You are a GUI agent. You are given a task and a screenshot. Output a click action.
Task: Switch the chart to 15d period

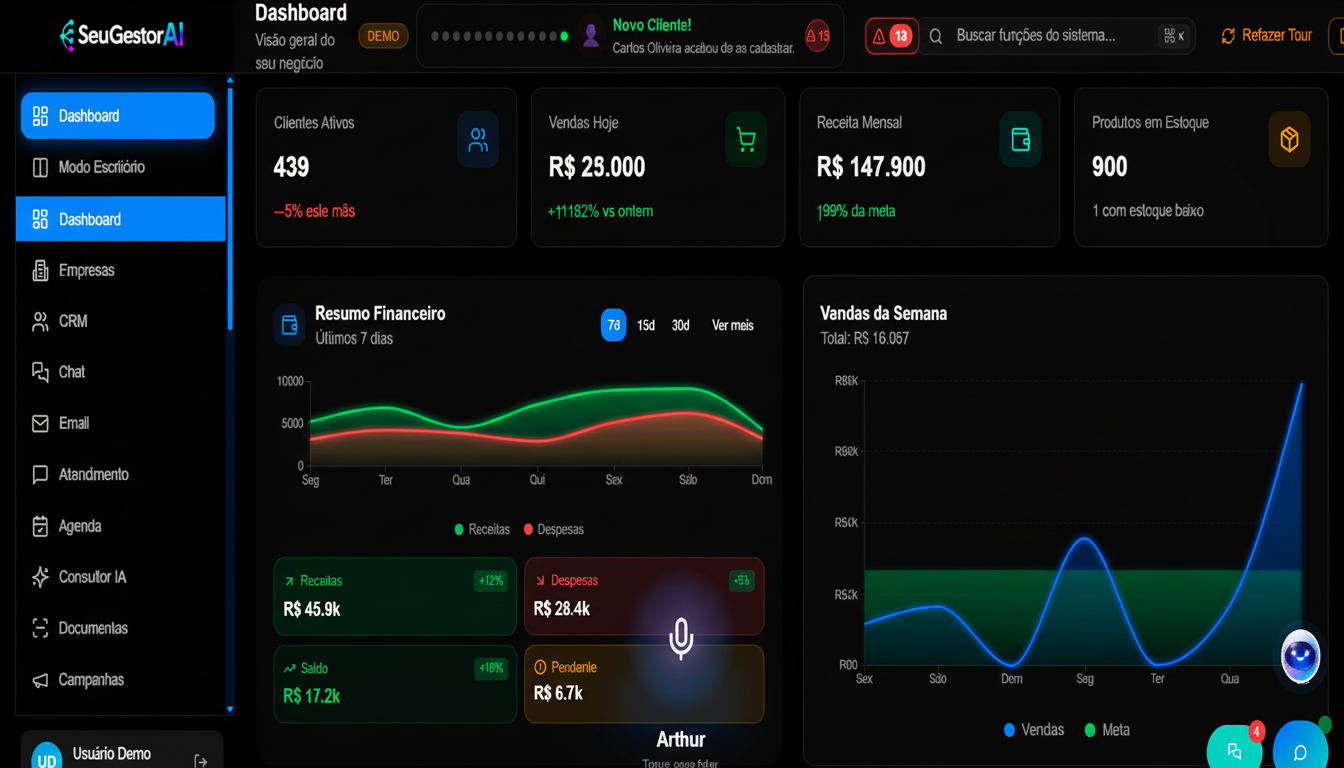646,325
